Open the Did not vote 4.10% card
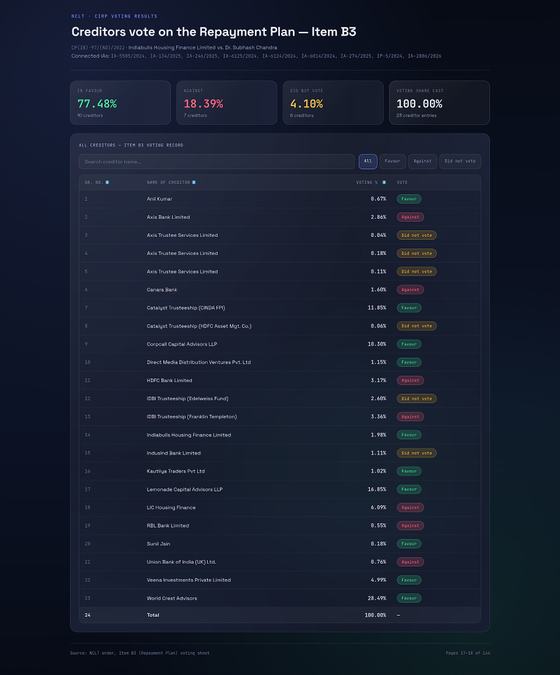The height and width of the screenshot is (675, 560). tap(333, 102)
